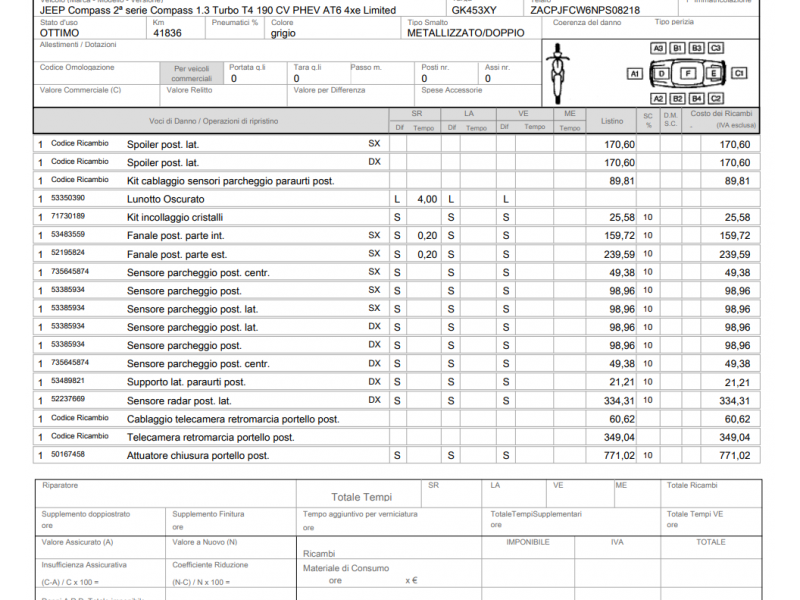Click the 'Listino' column header

(x=612, y=121)
